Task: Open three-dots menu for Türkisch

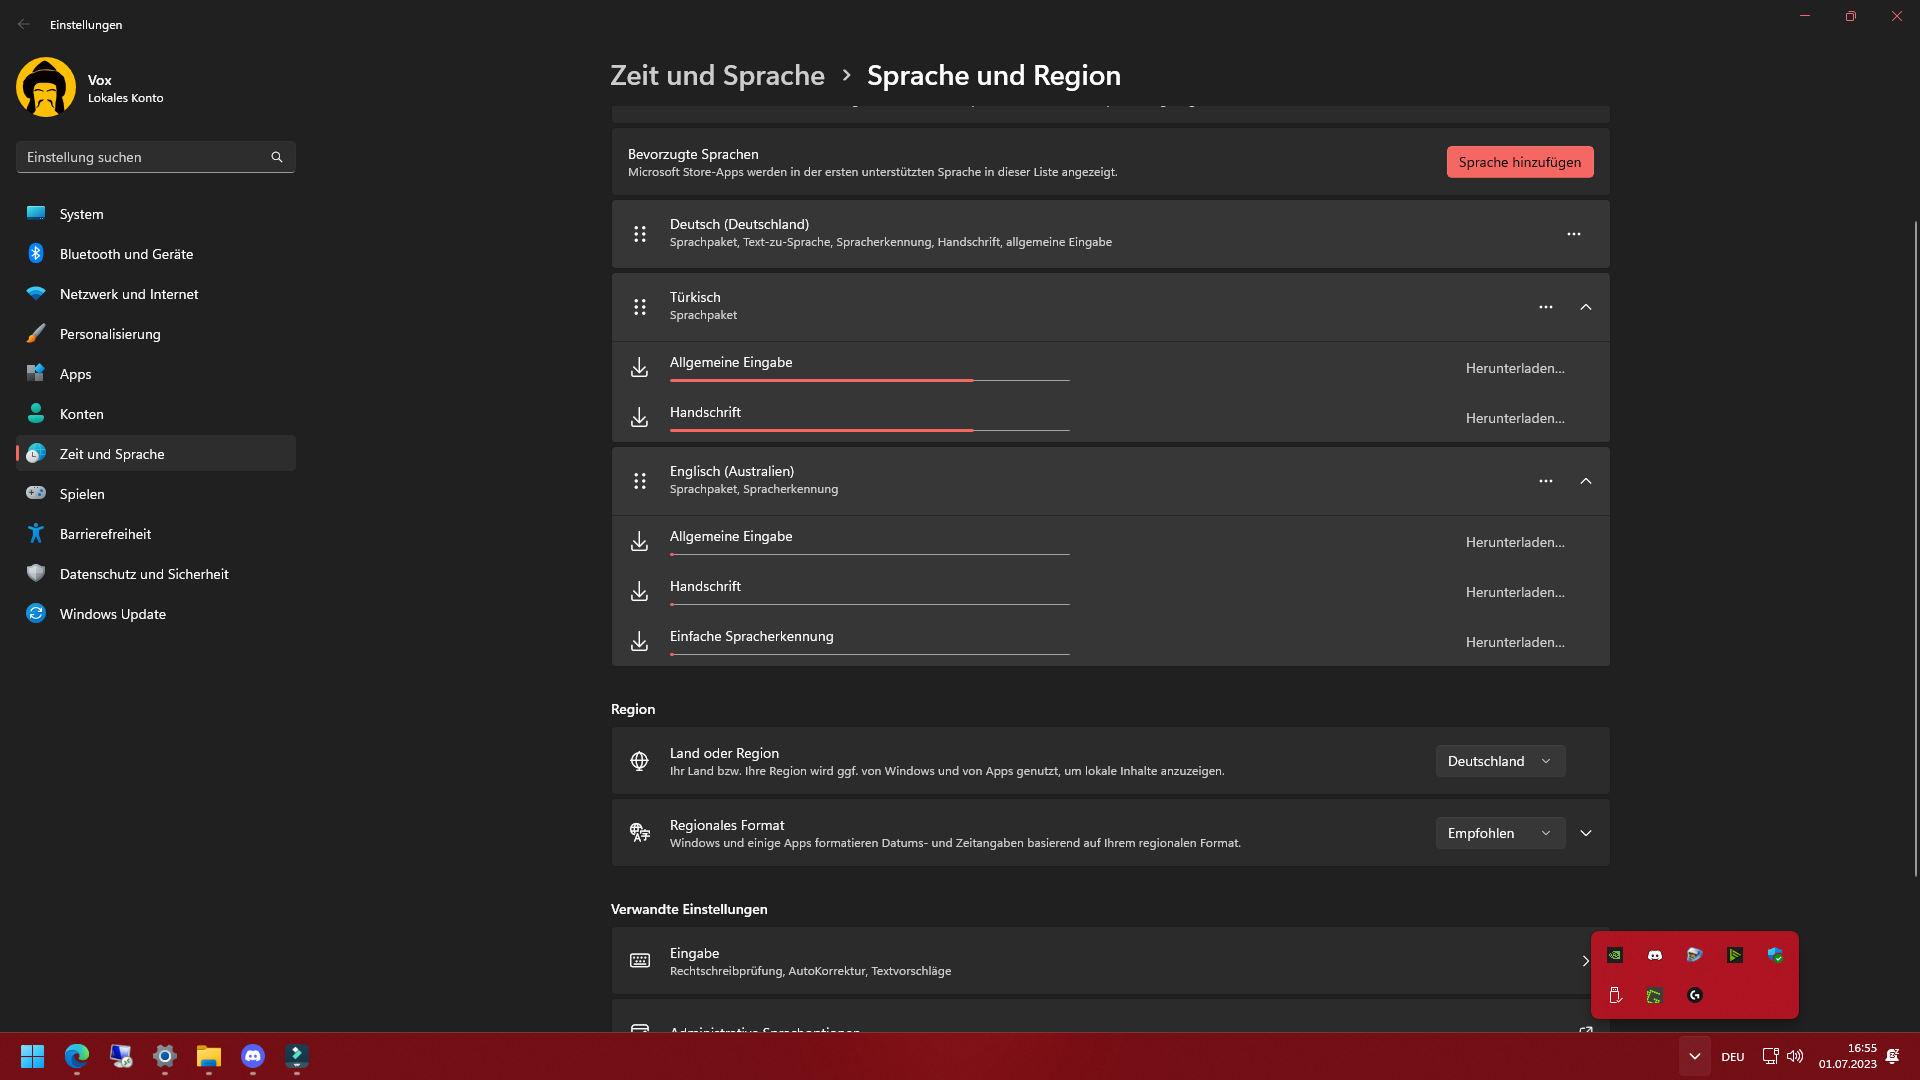Action: [1546, 307]
